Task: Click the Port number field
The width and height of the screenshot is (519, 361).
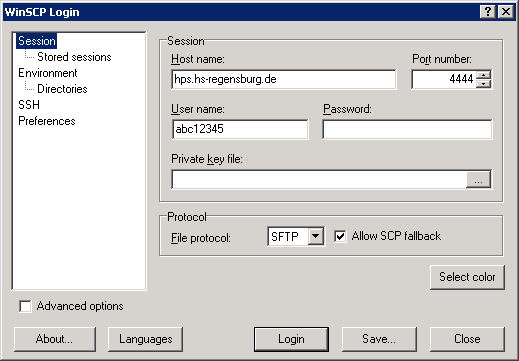Action: [444, 79]
